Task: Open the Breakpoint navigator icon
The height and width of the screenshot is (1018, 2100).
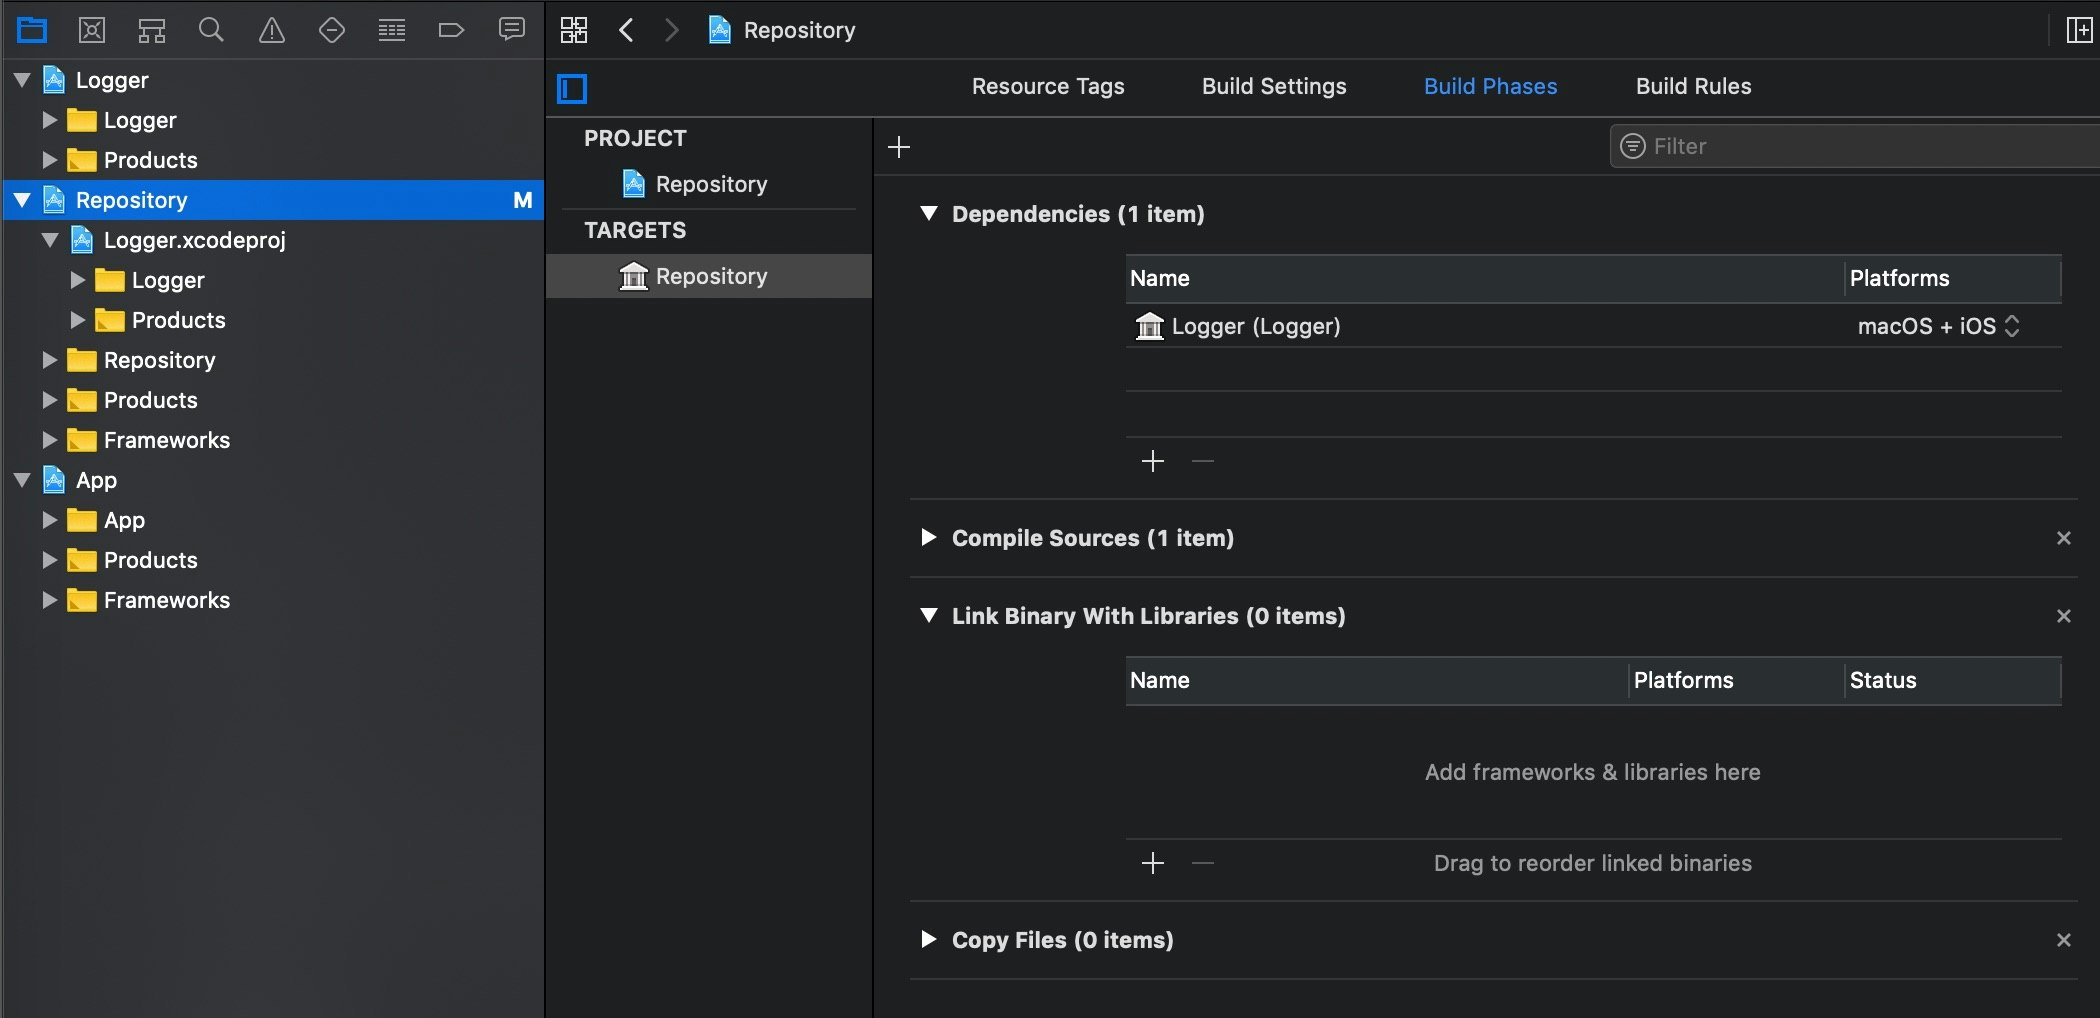Action: point(451,30)
